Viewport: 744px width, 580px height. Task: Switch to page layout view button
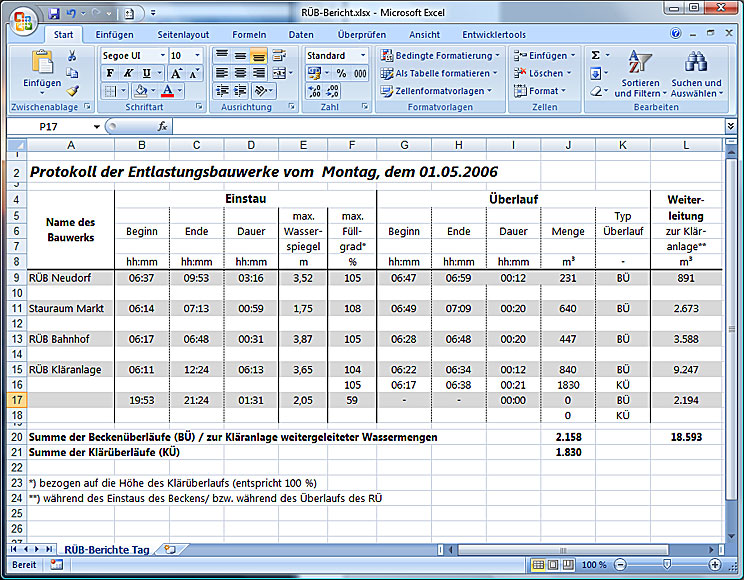point(553,565)
